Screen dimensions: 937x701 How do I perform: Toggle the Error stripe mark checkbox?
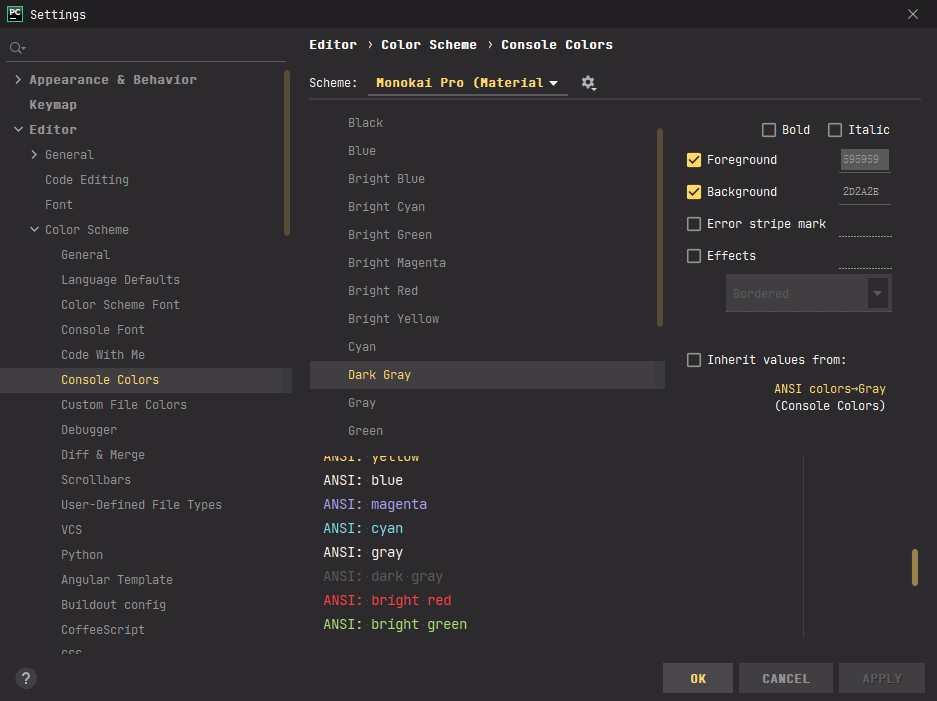coord(694,224)
